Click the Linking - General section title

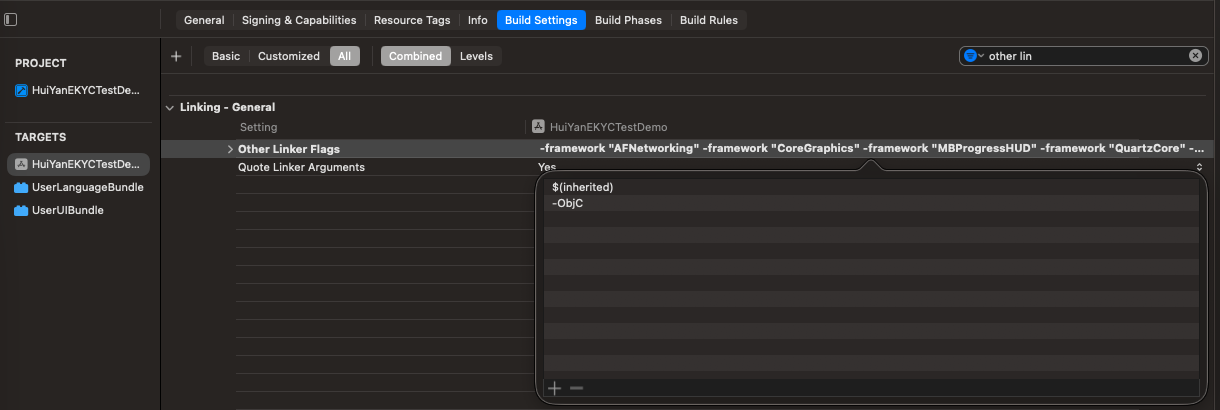point(227,107)
